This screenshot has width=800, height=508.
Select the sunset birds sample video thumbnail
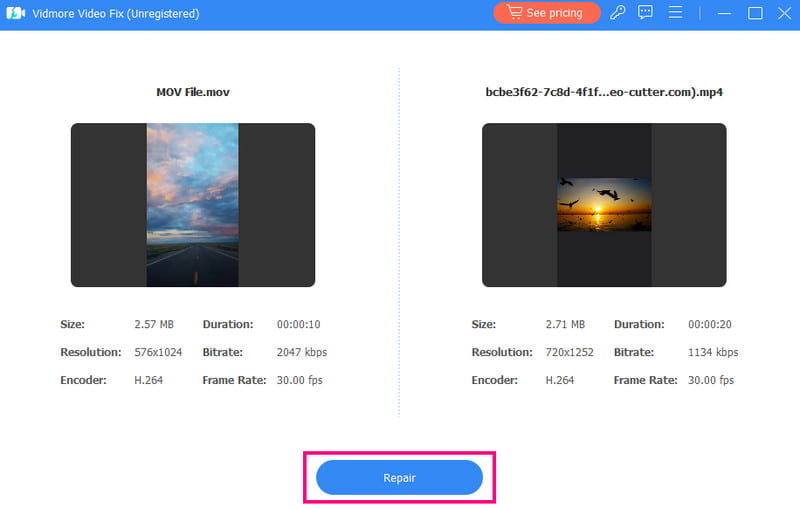click(604, 205)
